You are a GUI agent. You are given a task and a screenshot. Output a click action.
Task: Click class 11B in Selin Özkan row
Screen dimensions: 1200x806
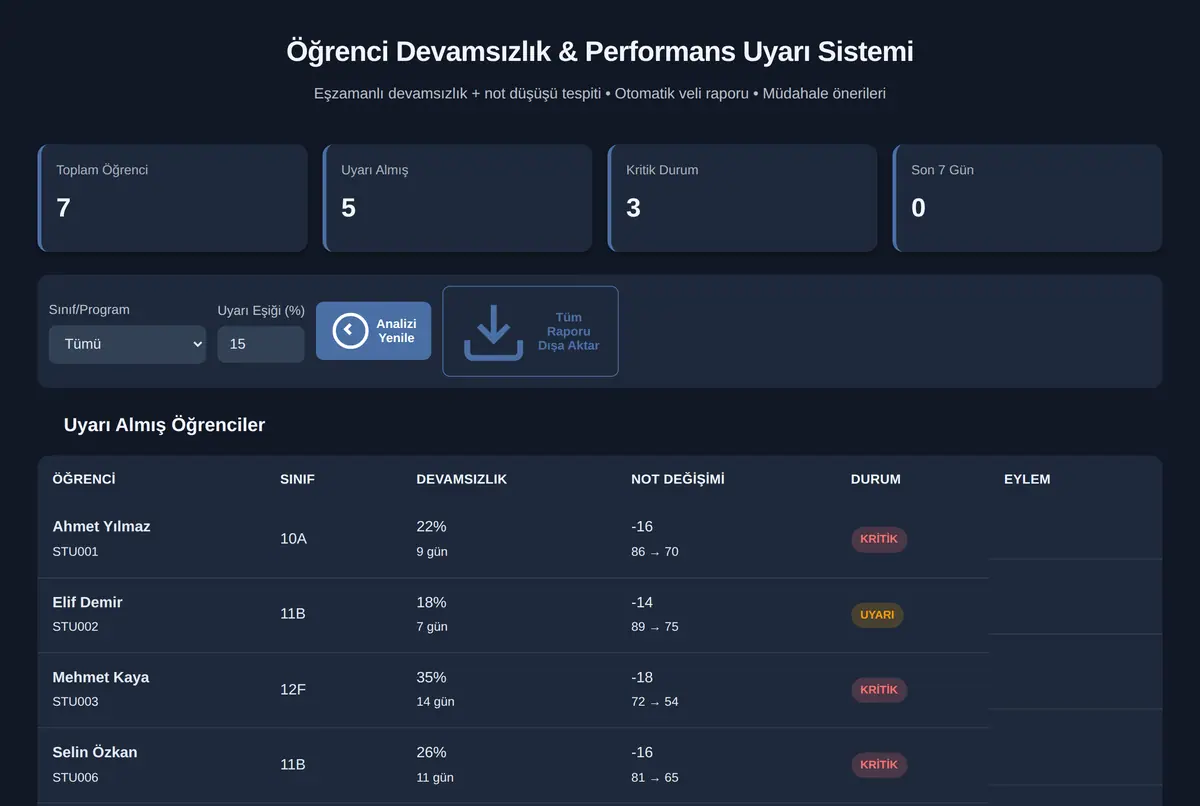tap(292, 764)
